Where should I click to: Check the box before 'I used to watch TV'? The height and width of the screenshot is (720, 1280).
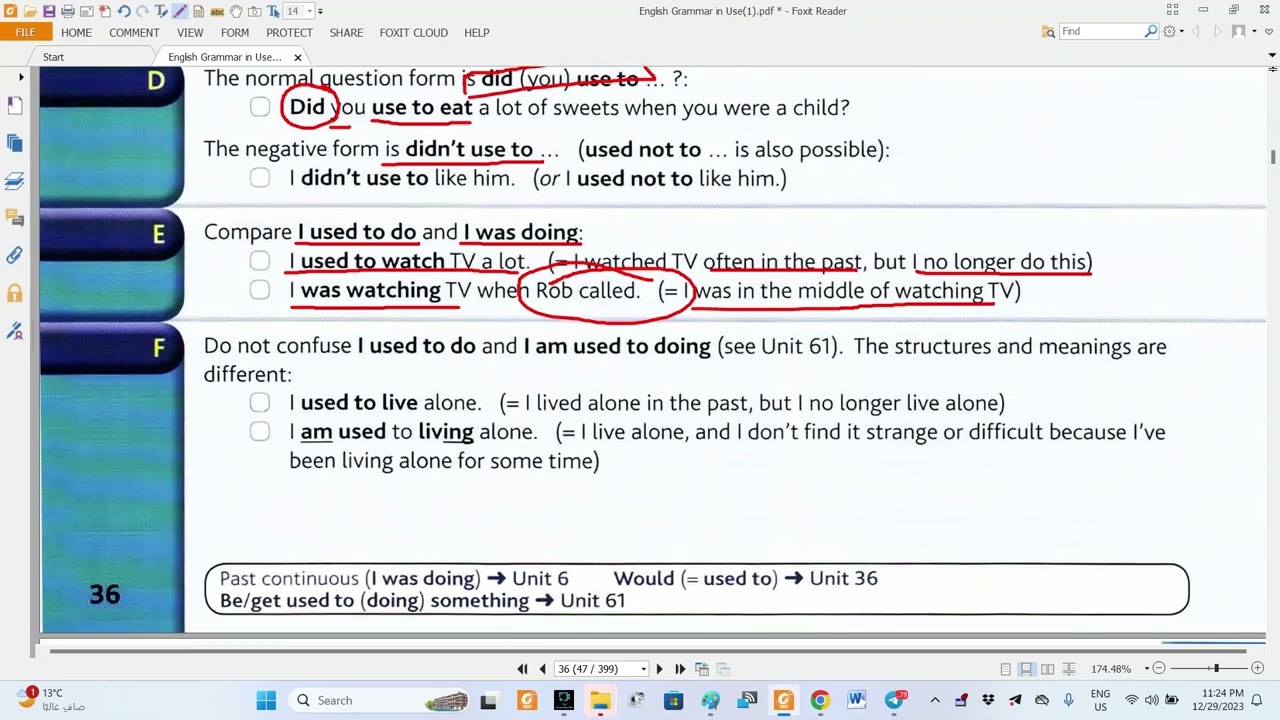[260, 261]
